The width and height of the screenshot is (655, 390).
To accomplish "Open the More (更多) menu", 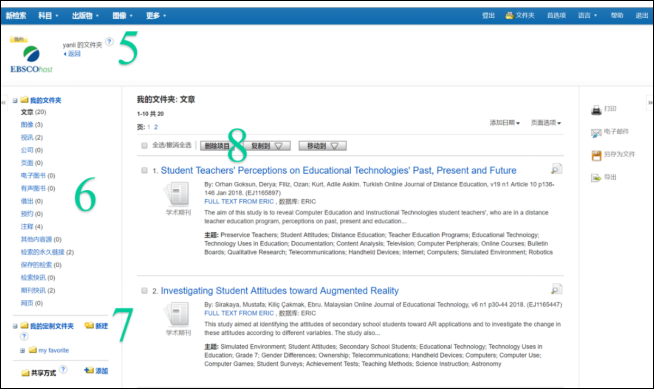I will click(156, 15).
